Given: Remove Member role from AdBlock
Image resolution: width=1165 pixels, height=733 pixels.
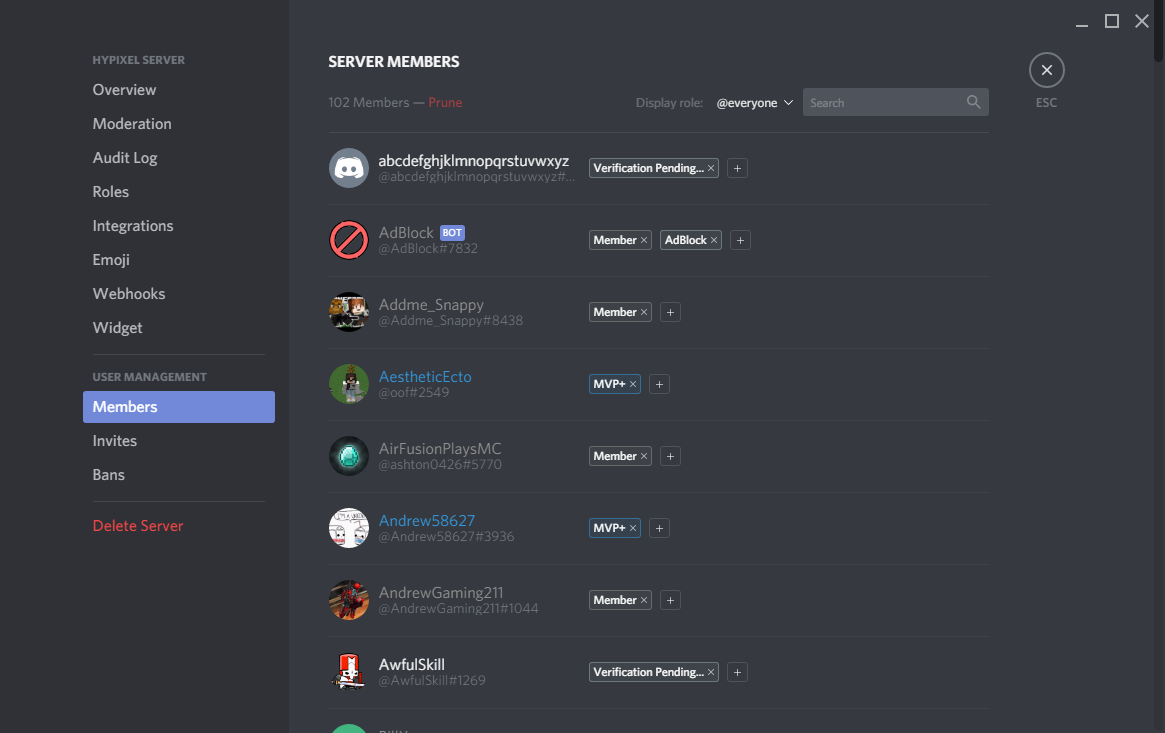Looking at the screenshot, I should coord(643,240).
